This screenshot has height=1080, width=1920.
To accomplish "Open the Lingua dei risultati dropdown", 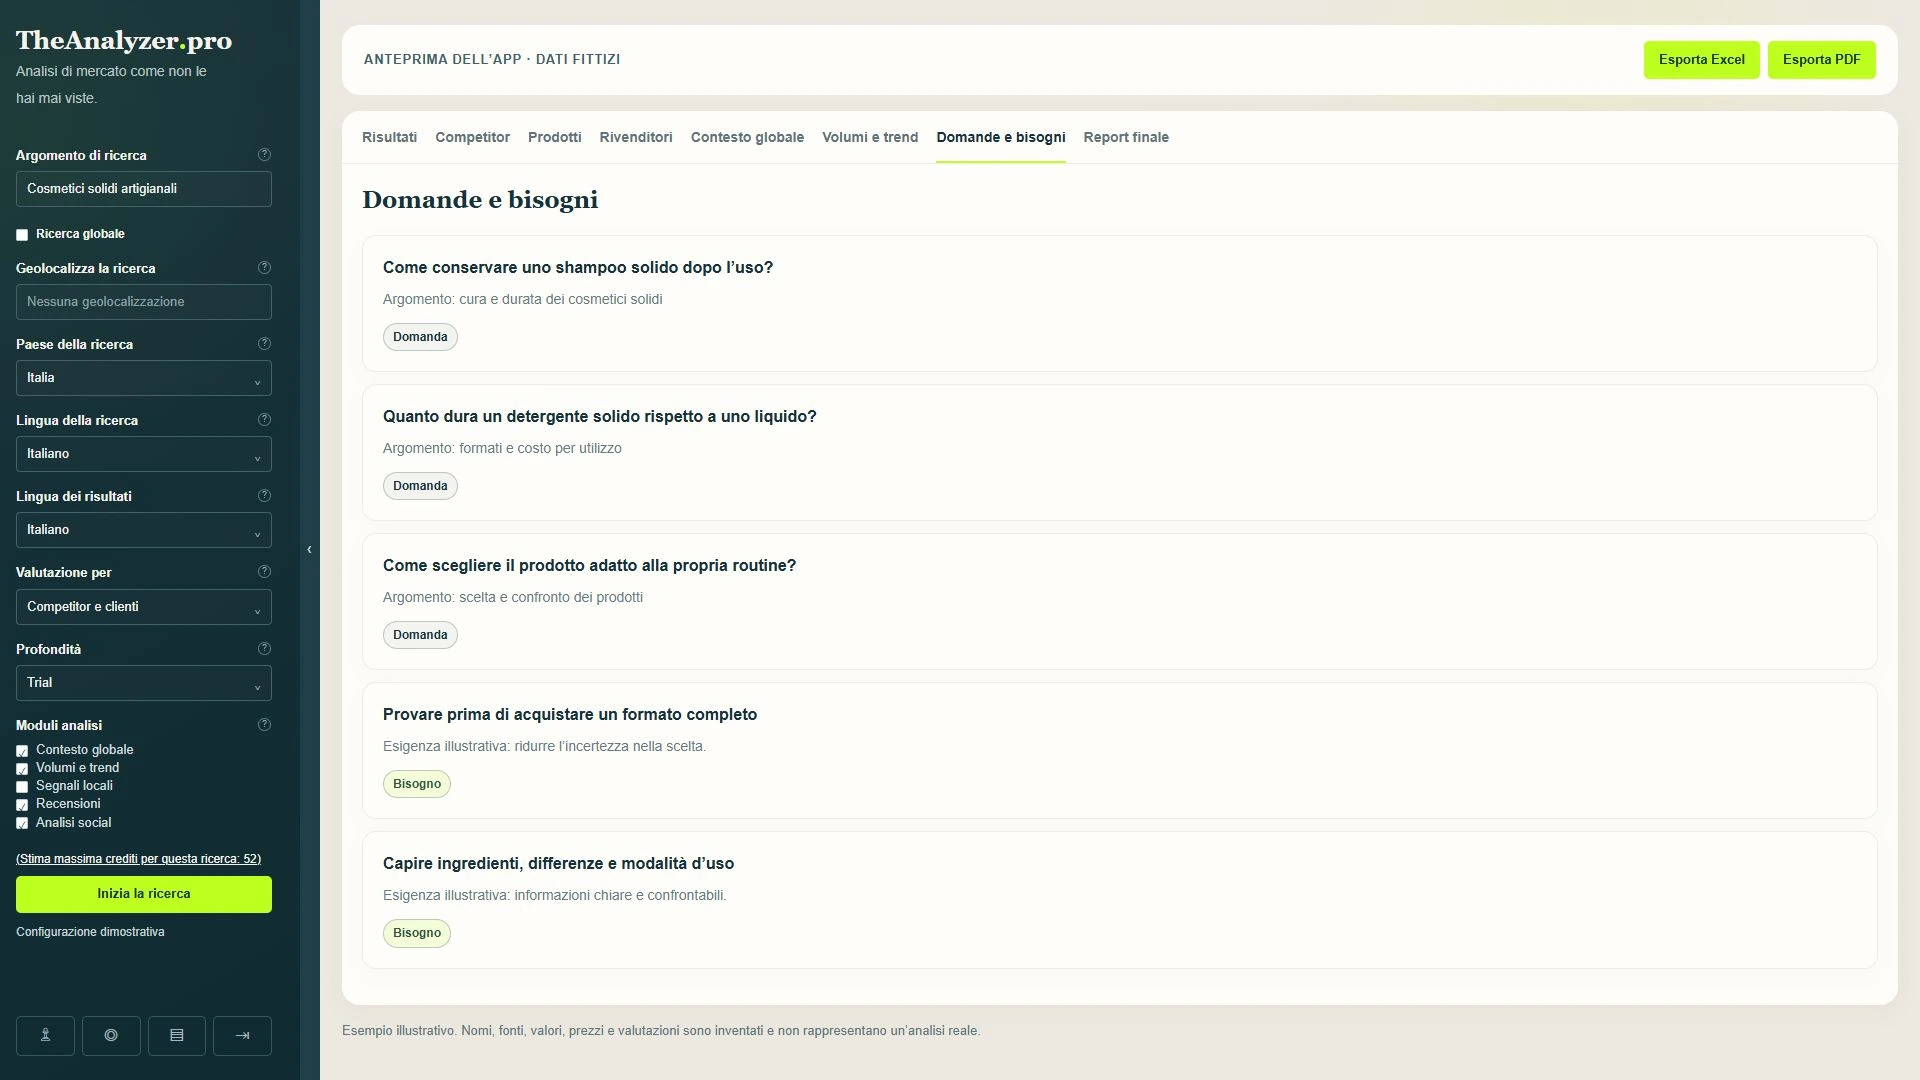I will click(144, 530).
